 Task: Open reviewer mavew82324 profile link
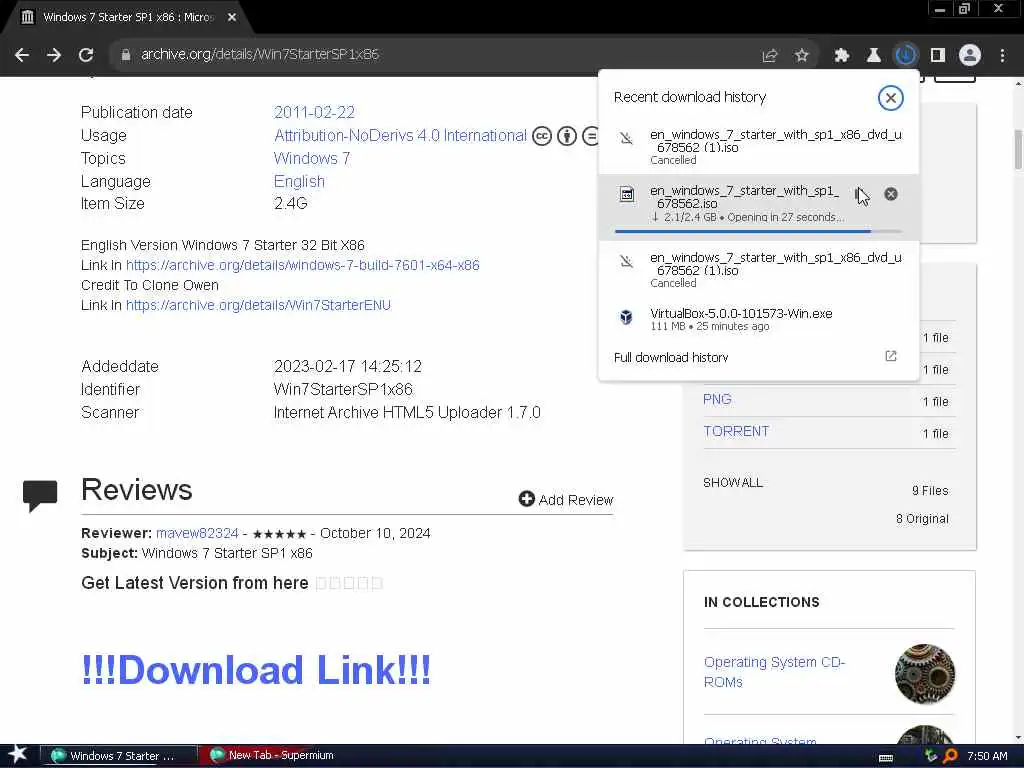(197, 533)
